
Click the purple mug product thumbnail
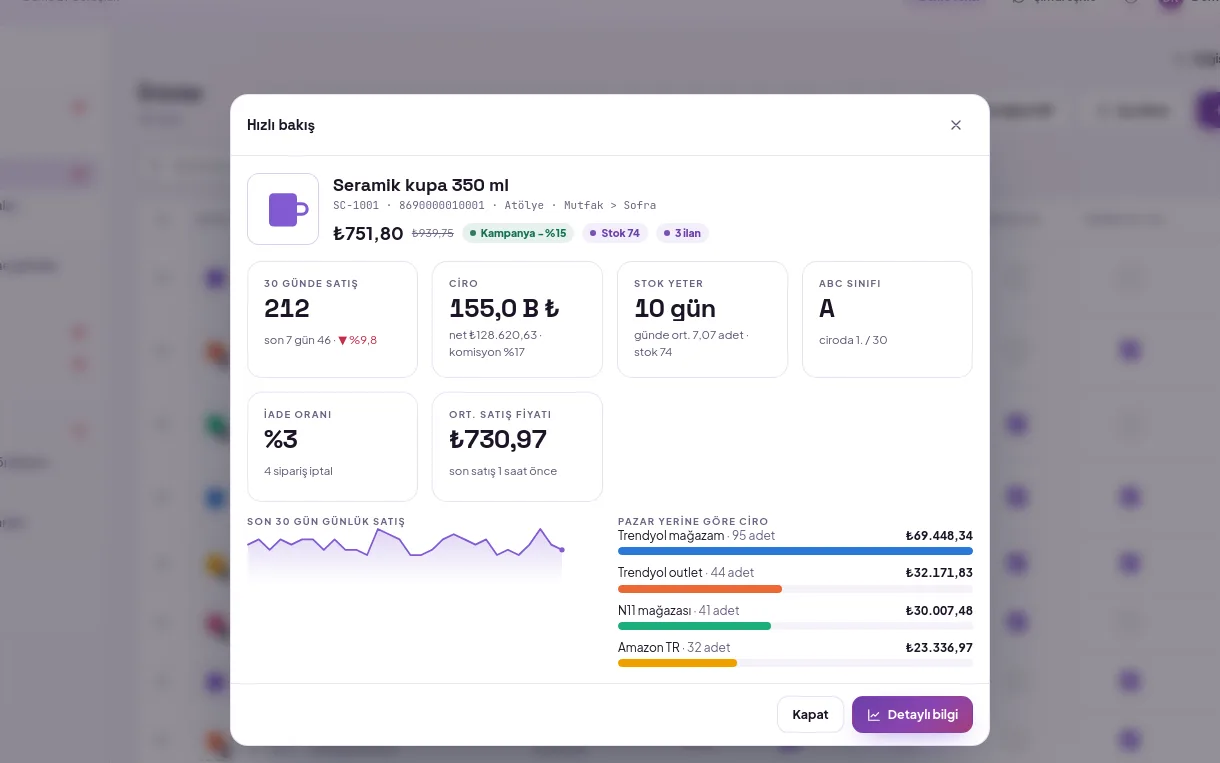pos(283,209)
